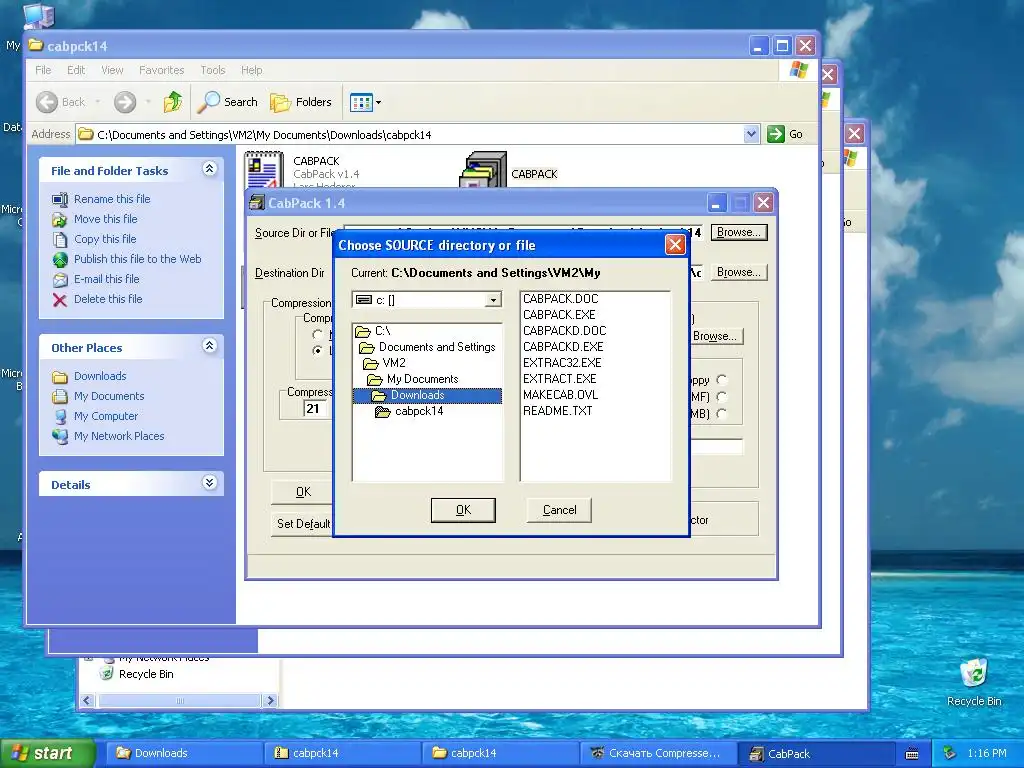The image size is (1024, 768).
Task: Select CABPACK.EXE in file list
Action: coord(559,315)
